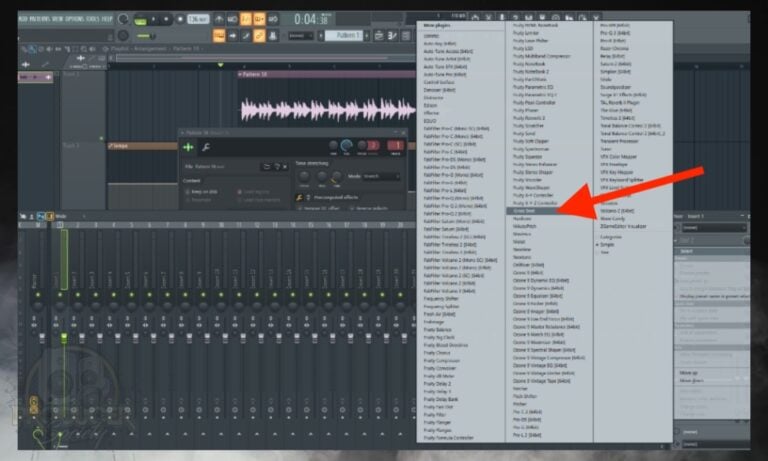Choose Fruity Delay Bank from plugin list
The width and height of the screenshot is (768, 461).
441,399
